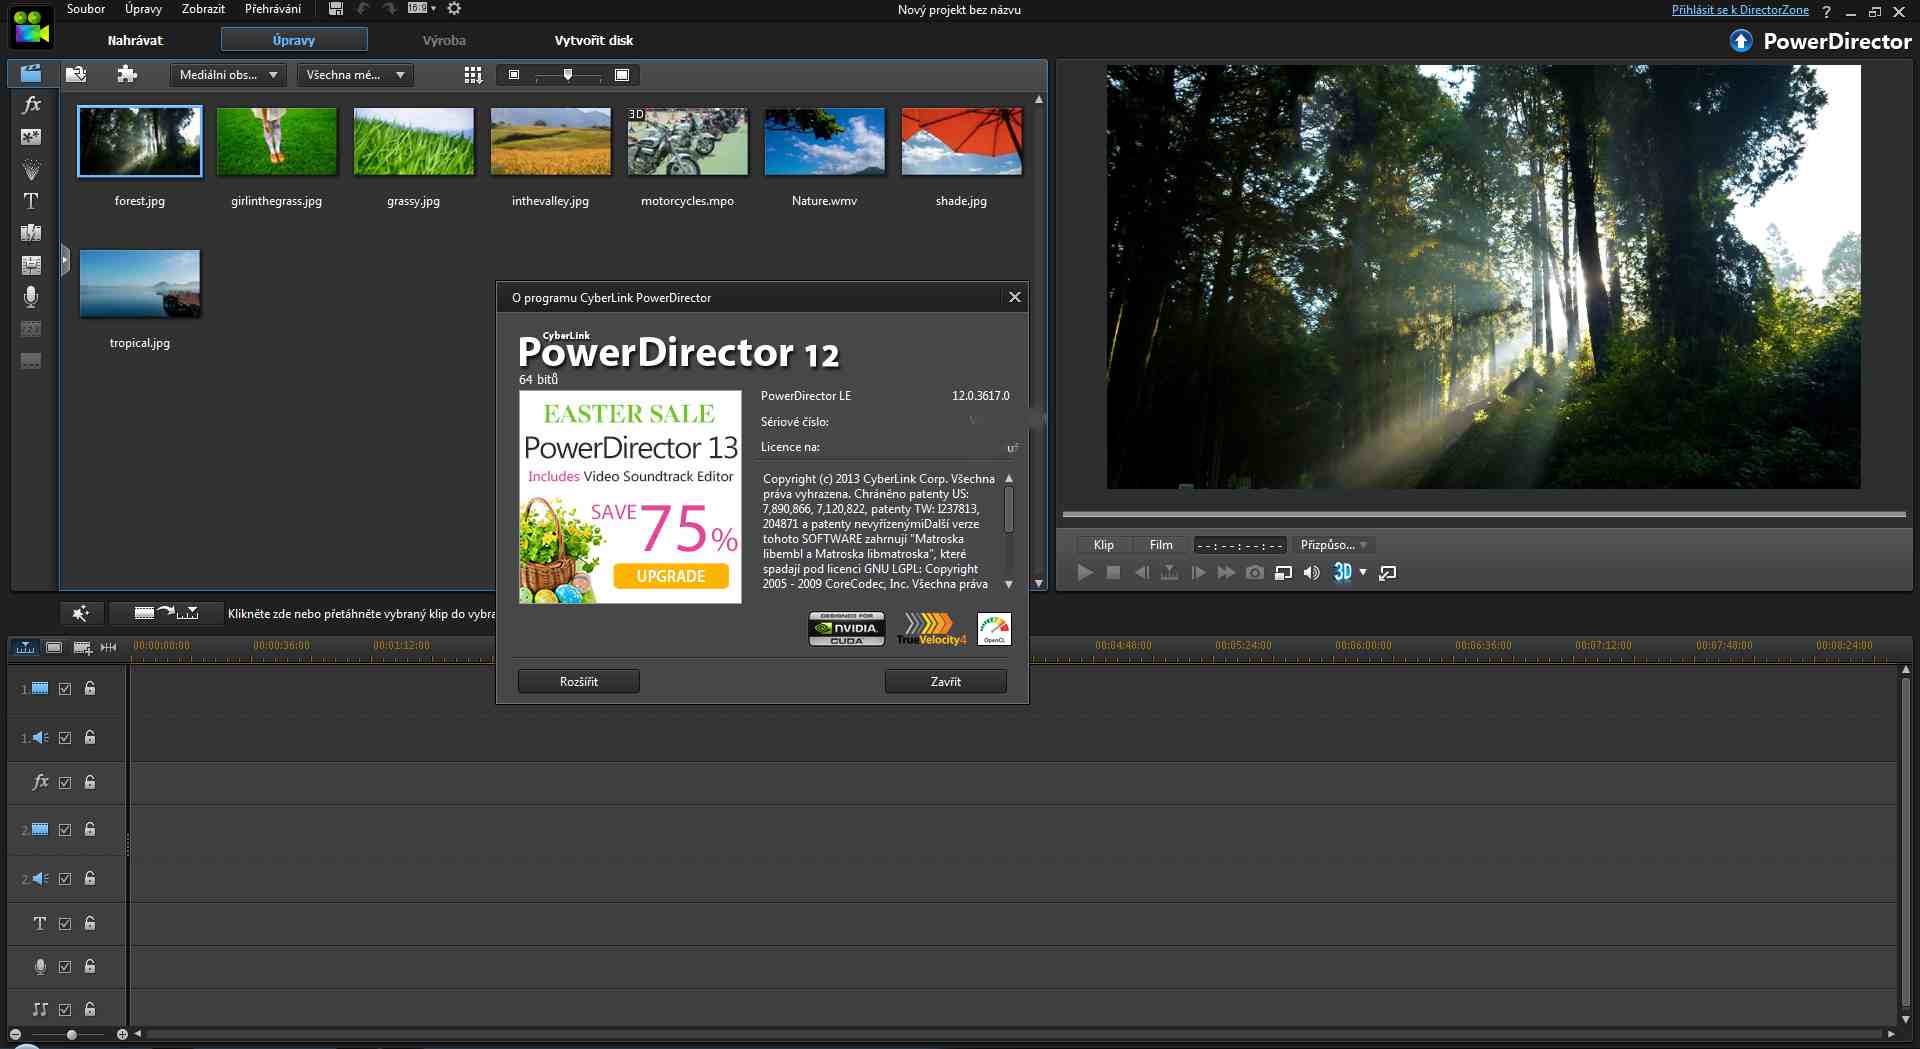1920x1049 pixels.
Task: Uncheck video track 2 enable checkbox
Action: point(65,830)
